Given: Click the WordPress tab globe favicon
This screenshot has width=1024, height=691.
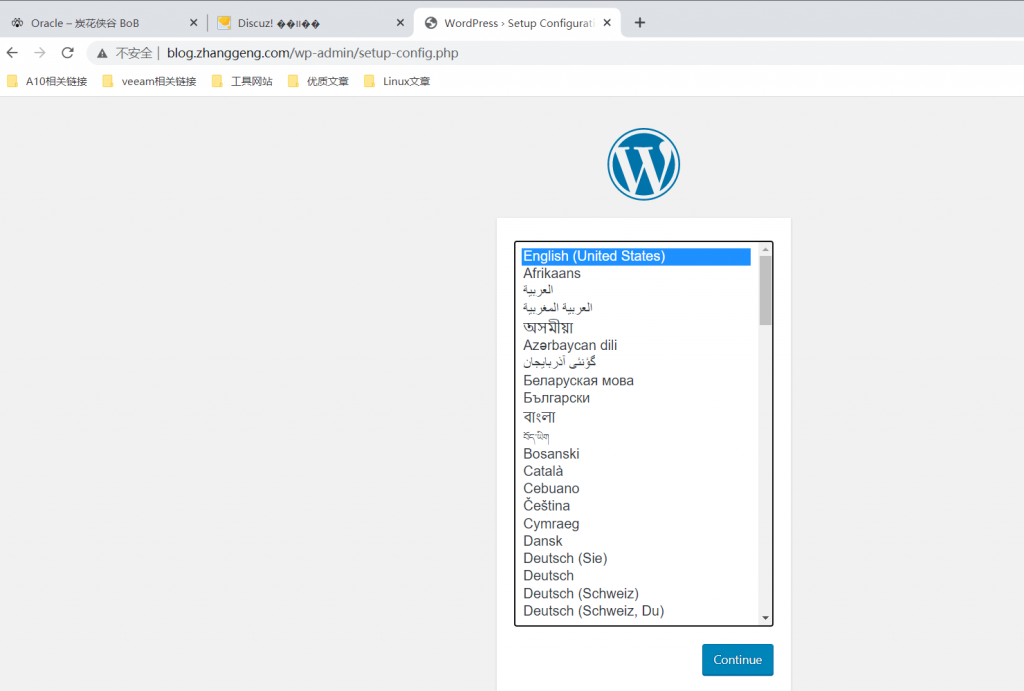Looking at the screenshot, I should pos(431,23).
